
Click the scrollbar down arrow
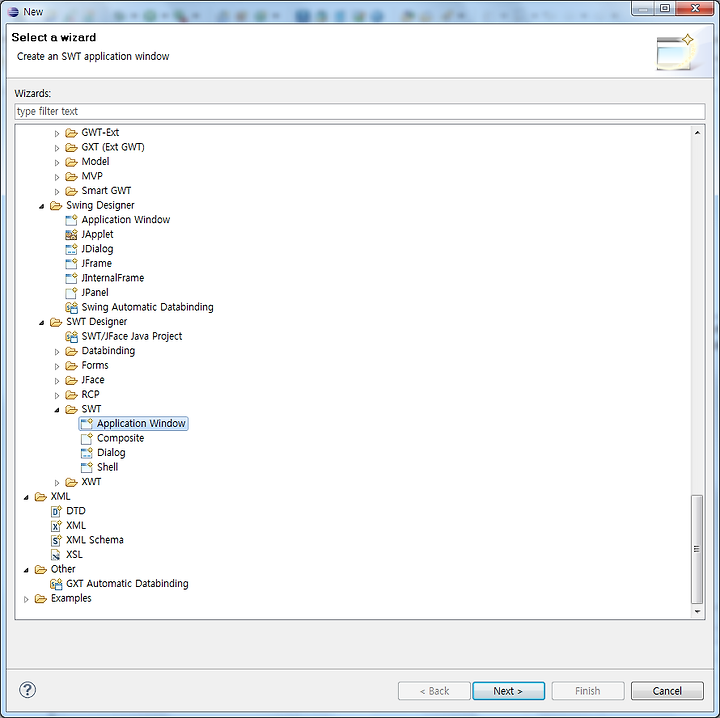(x=697, y=611)
